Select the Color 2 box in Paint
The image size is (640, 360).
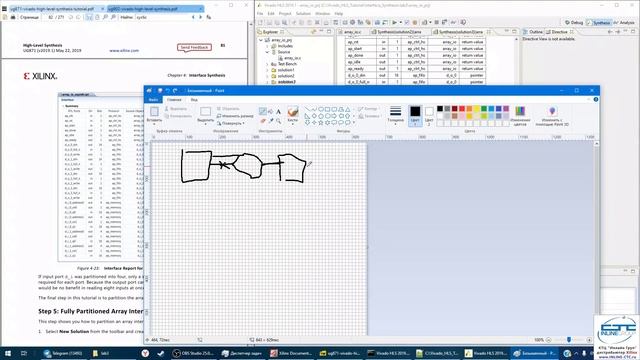tap(429, 115)
